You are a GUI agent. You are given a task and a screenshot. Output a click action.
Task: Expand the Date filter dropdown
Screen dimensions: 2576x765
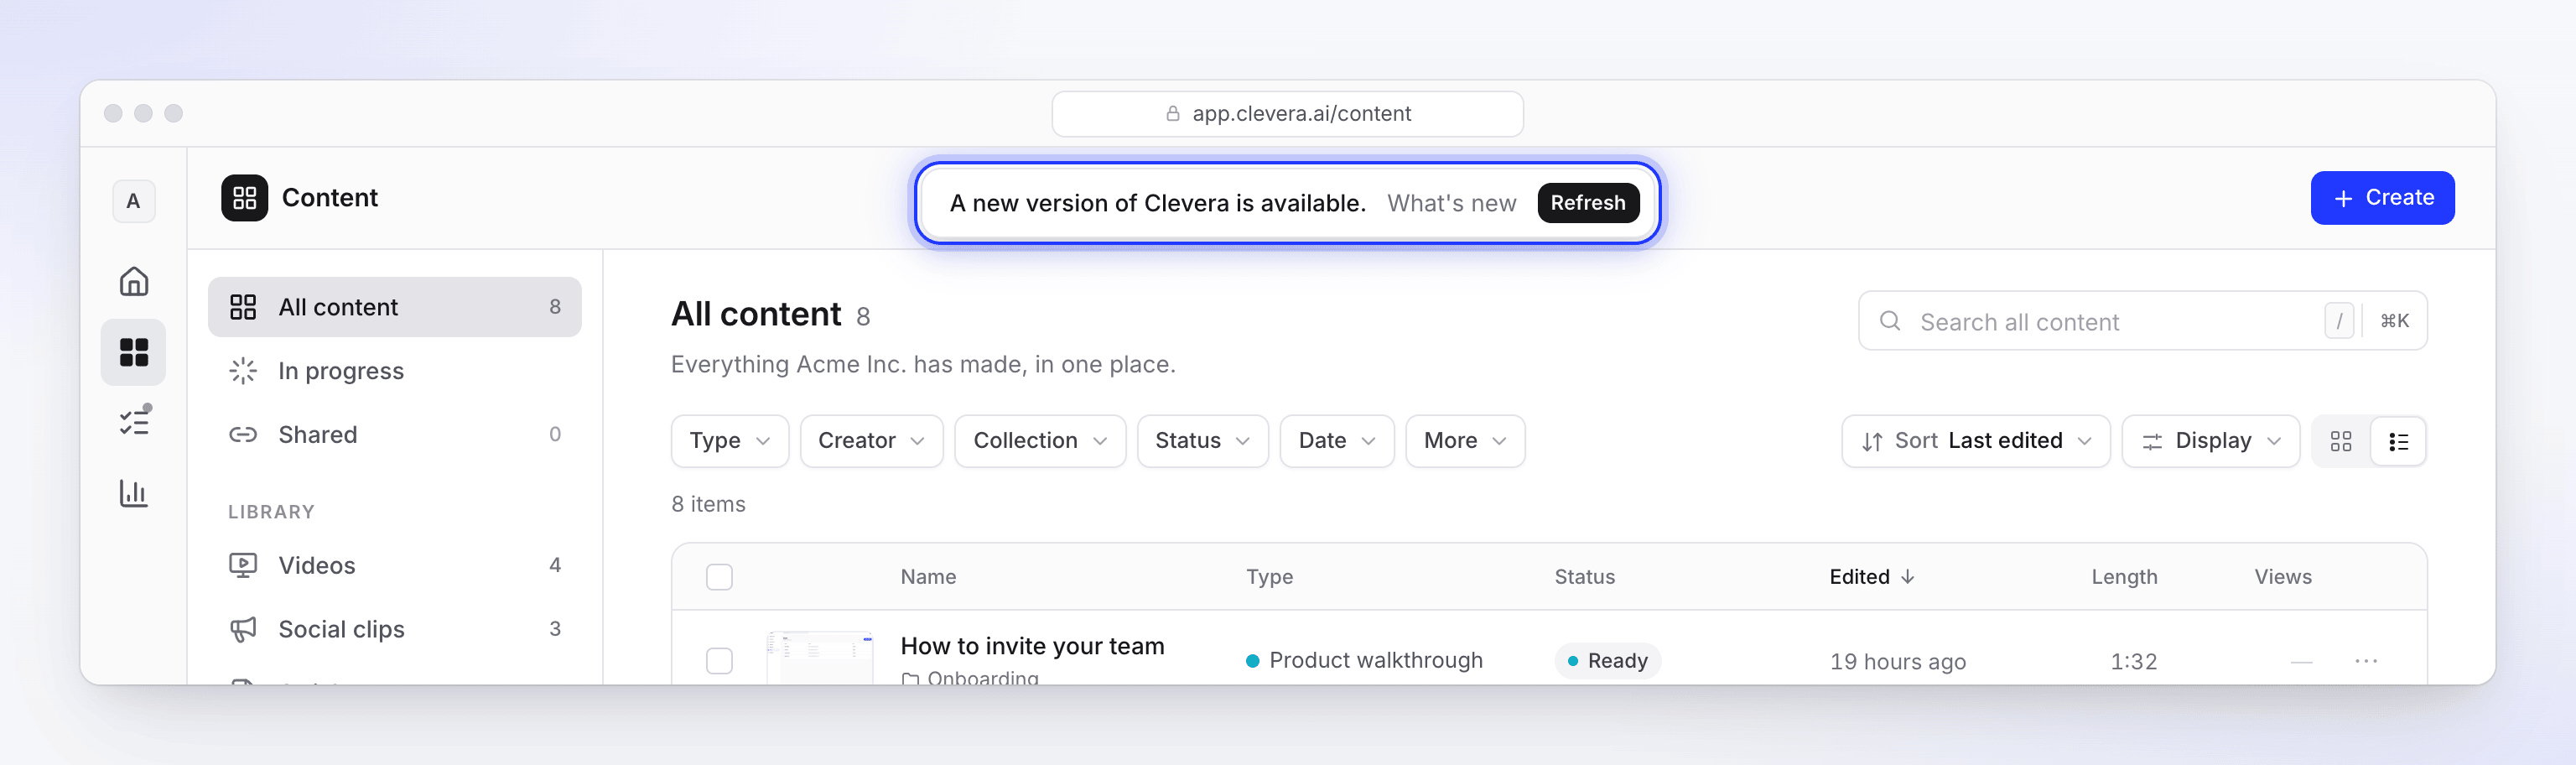1336,441
